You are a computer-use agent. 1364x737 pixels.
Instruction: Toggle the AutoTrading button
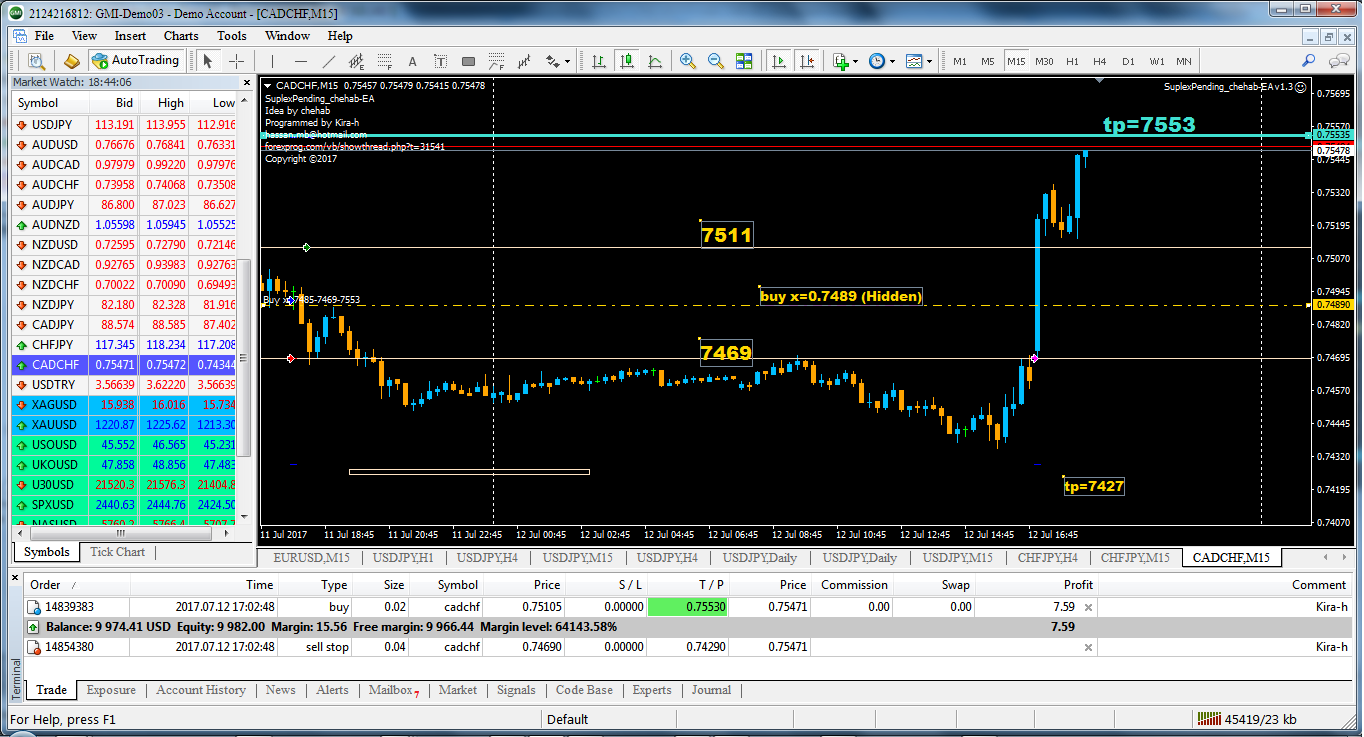coord(135,61)
